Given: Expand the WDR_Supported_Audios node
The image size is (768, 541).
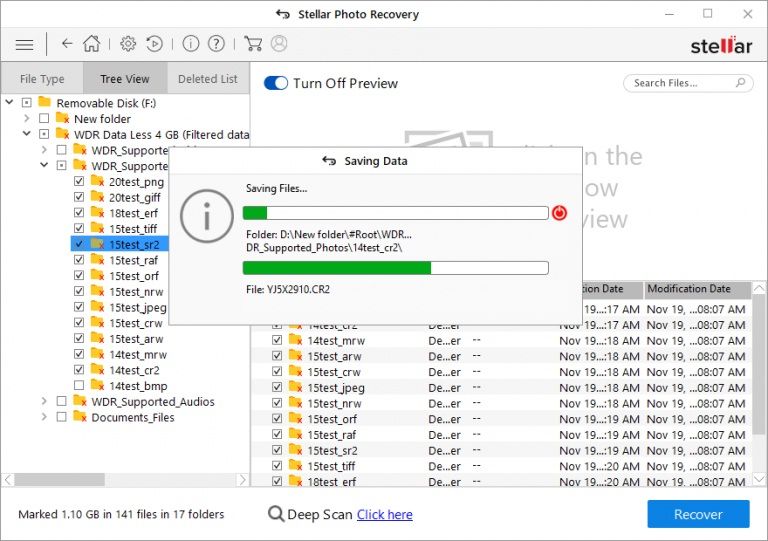Looking at the screenshot, I should [x=44, y=401].
